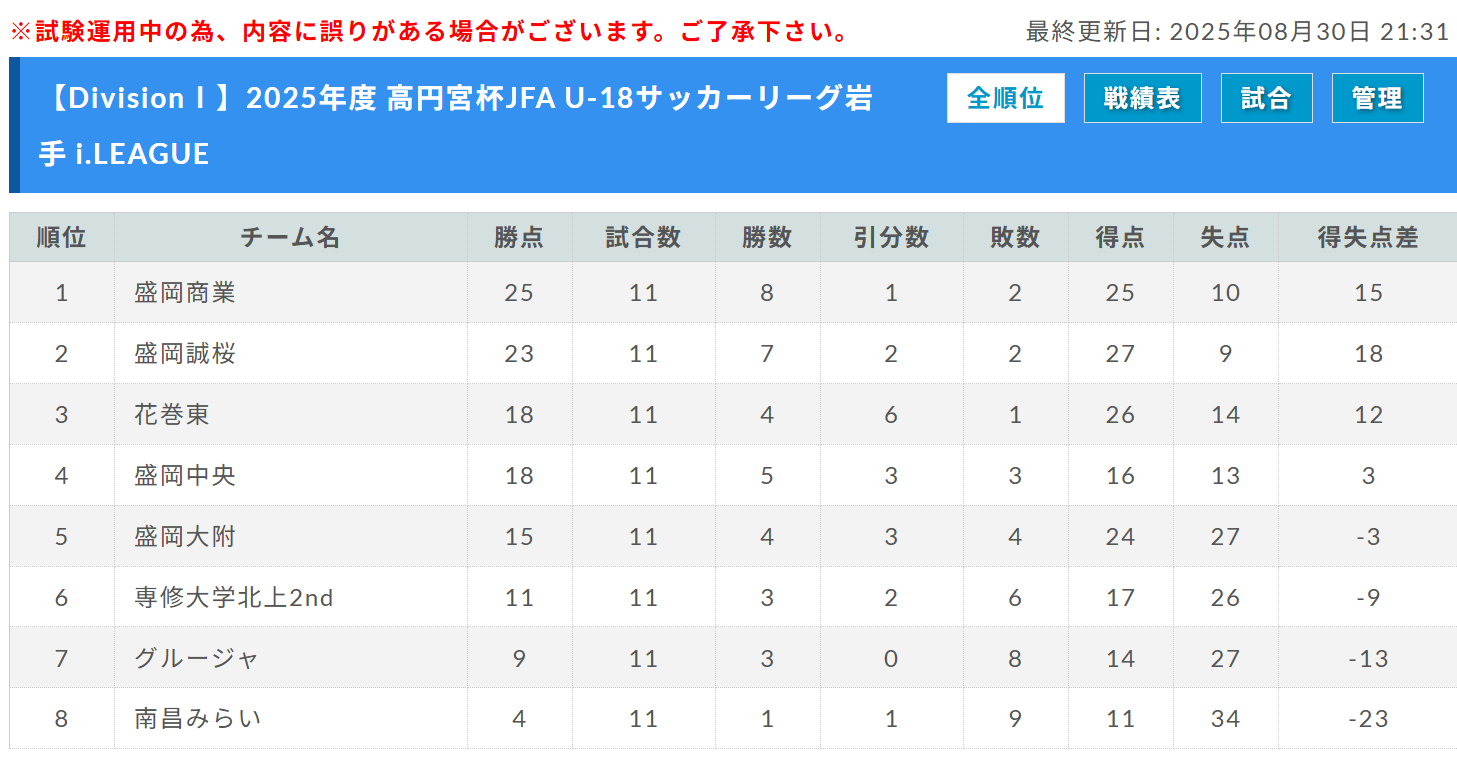
Task: Click the 勝点 column header
Action: click(519, 237)
